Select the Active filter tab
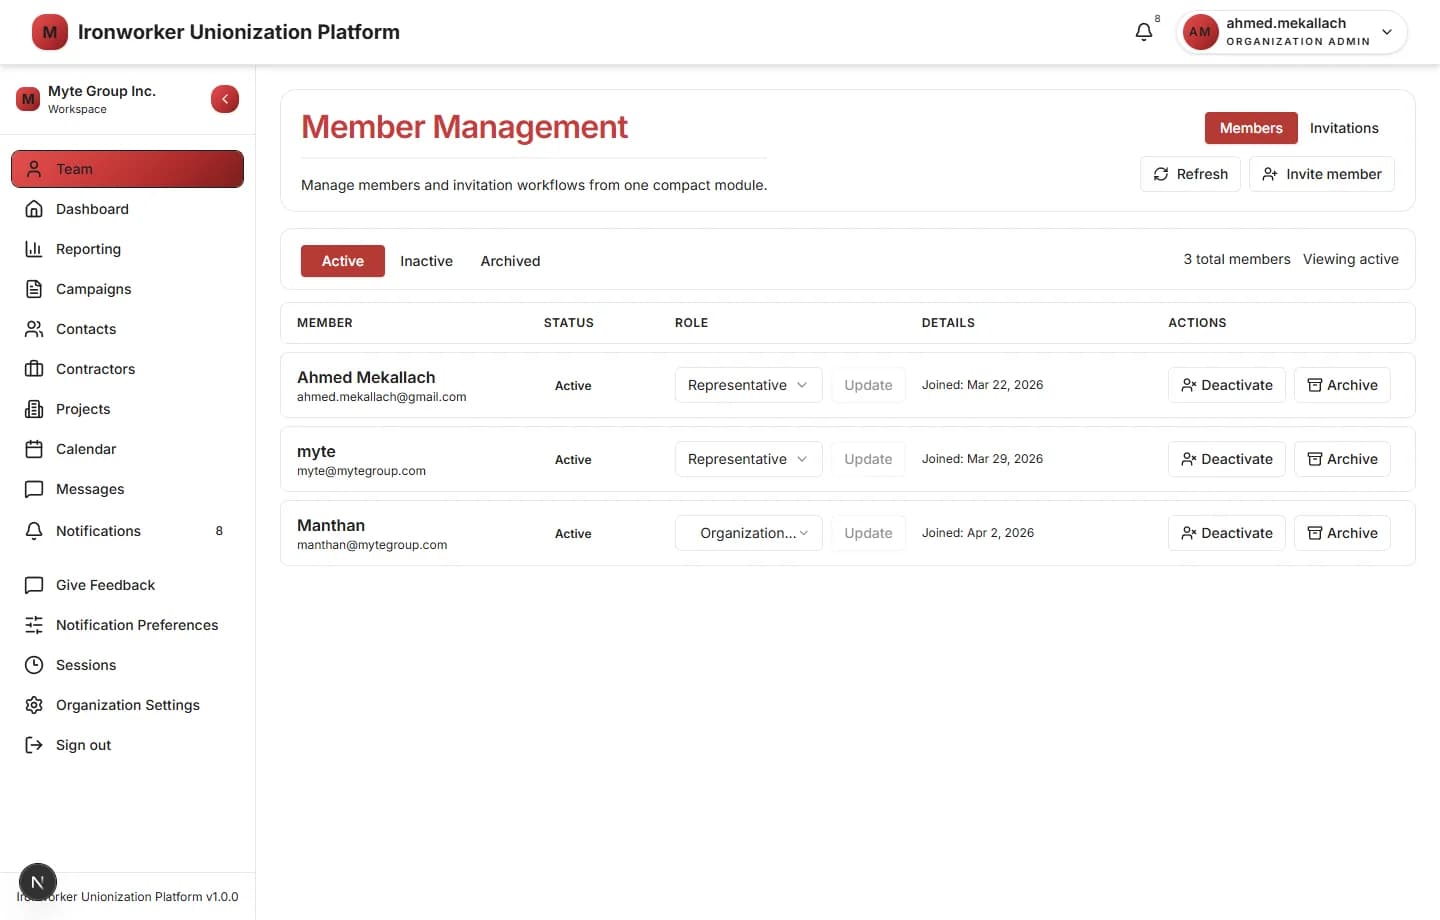Viewport: 1440px width, 920px height. 343,261
